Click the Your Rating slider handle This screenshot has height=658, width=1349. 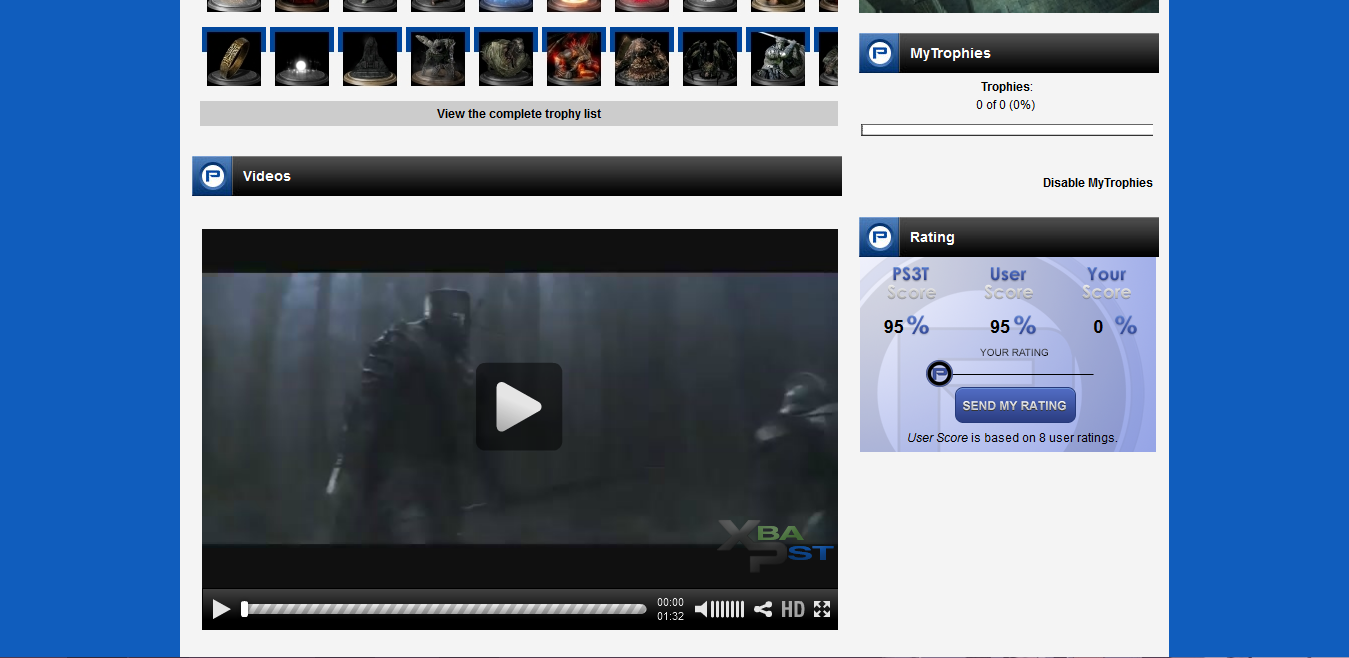click(x=939, y=374)
